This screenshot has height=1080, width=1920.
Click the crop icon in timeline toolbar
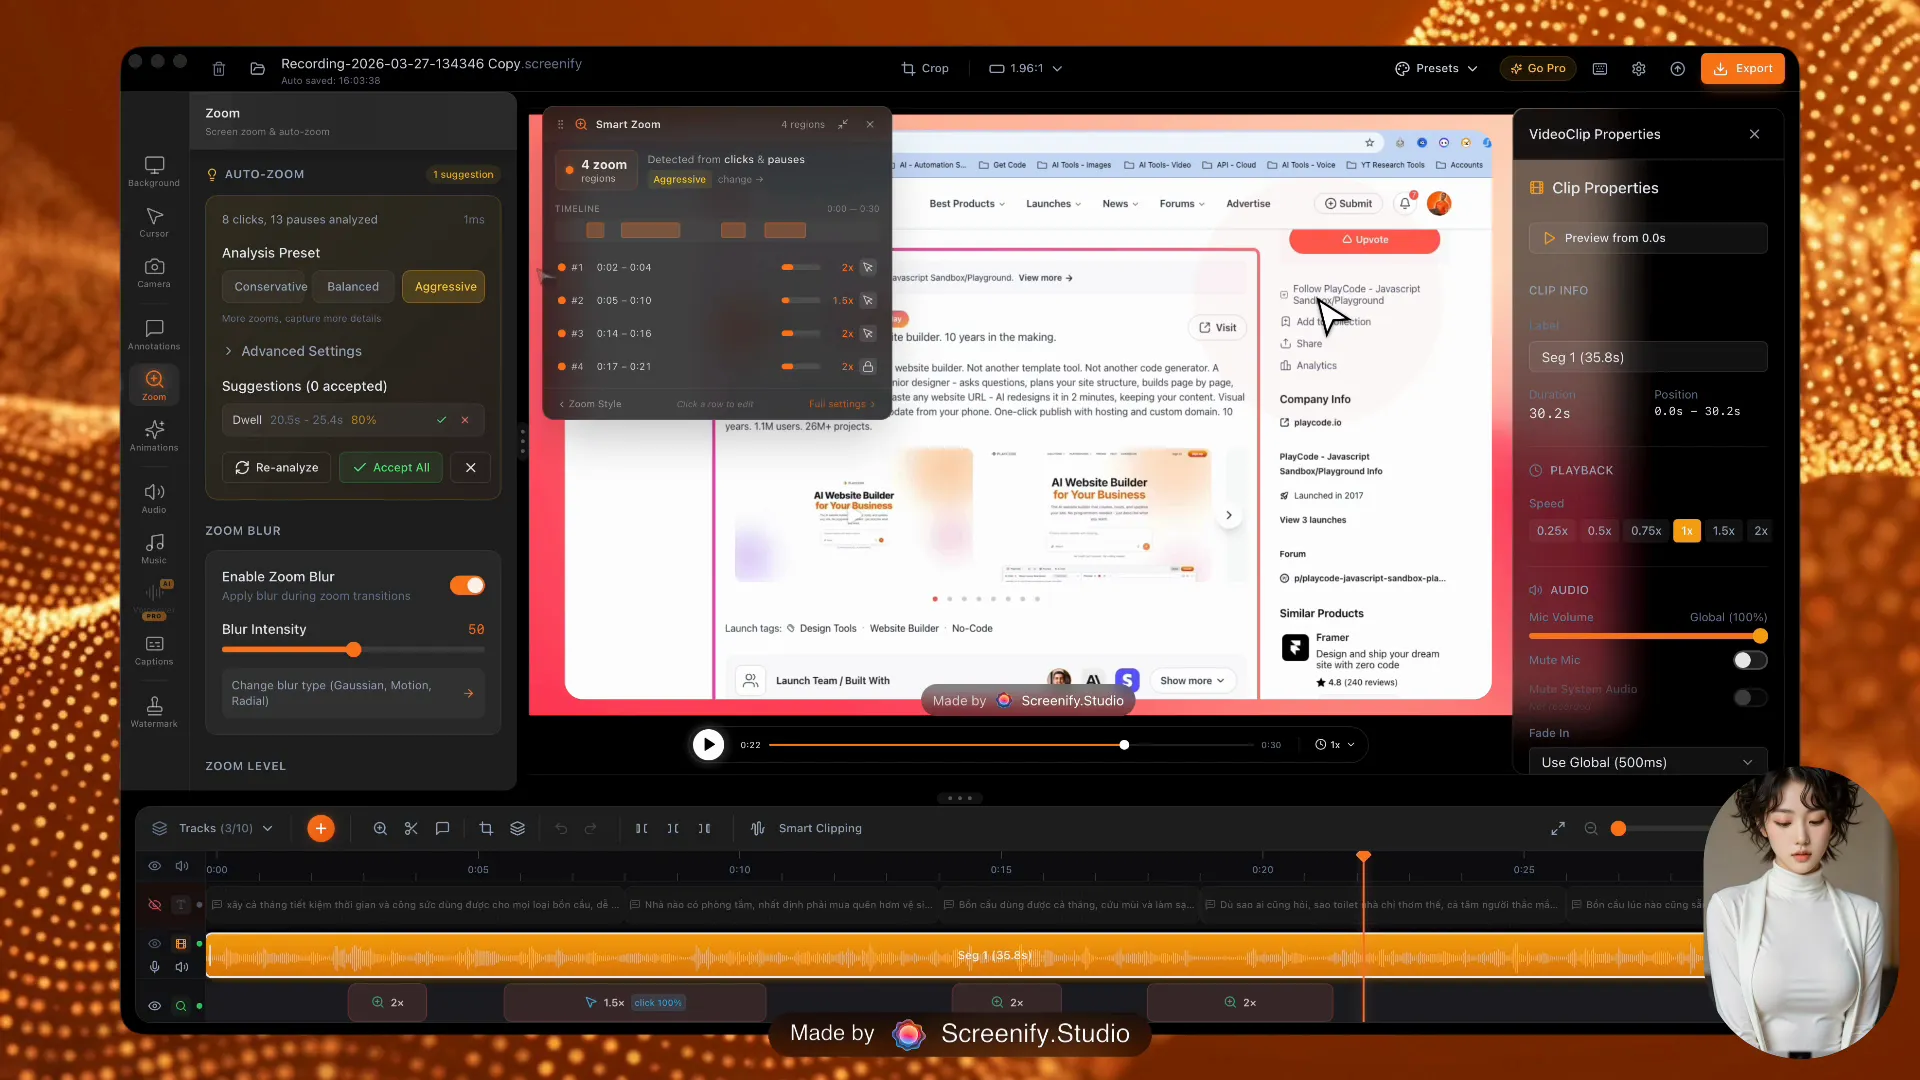[x=486, y=828]
